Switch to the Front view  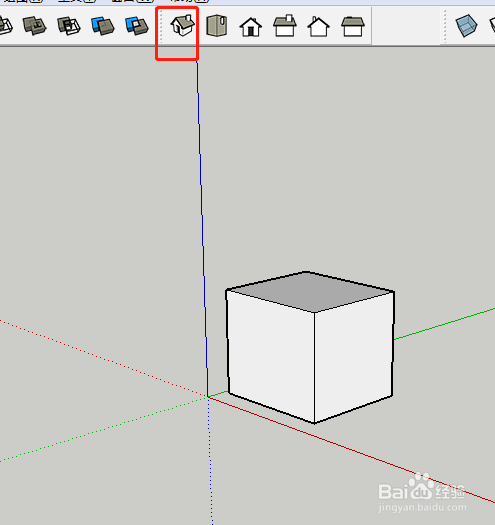[251, 27]
